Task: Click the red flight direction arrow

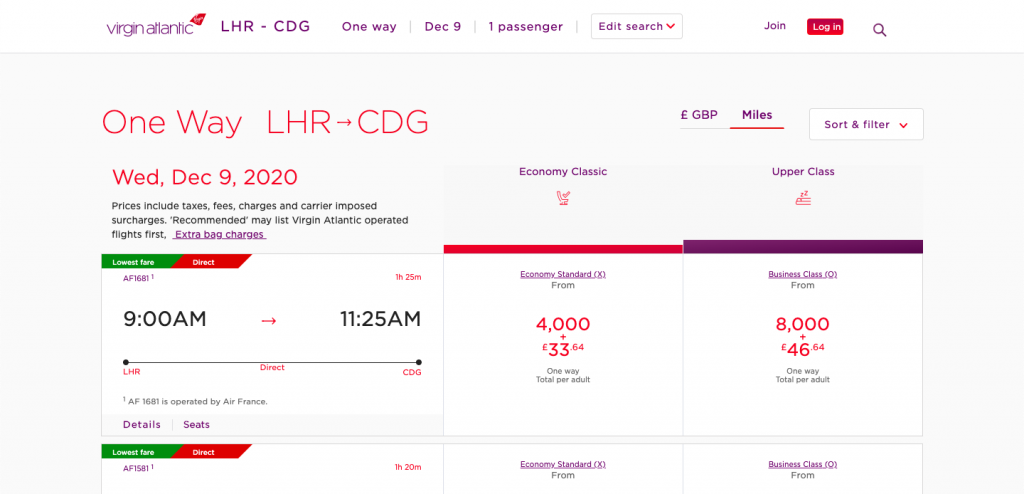Action: tap(268, 320)
